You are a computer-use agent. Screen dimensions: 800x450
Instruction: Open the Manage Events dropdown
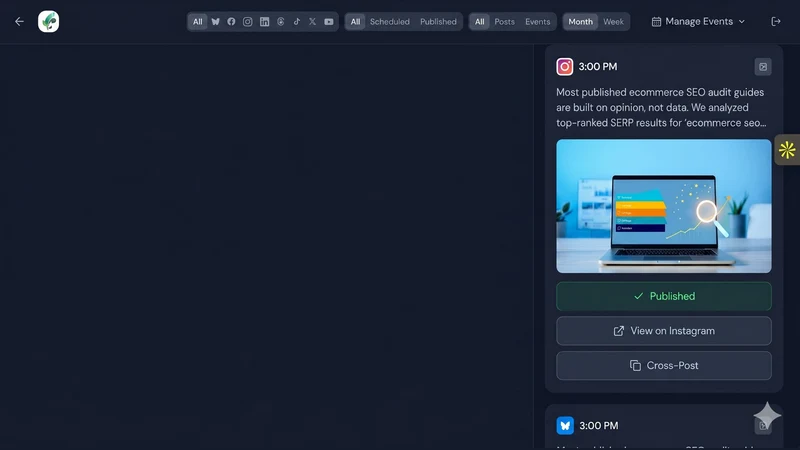(x=698, y=21)
